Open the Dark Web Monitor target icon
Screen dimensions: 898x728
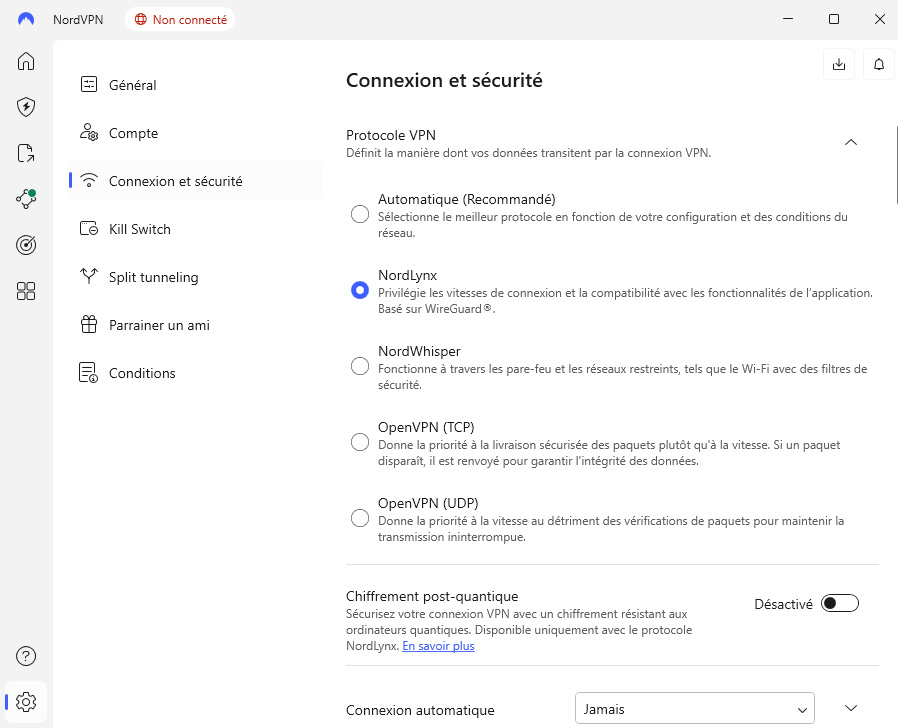coord(26,245)
